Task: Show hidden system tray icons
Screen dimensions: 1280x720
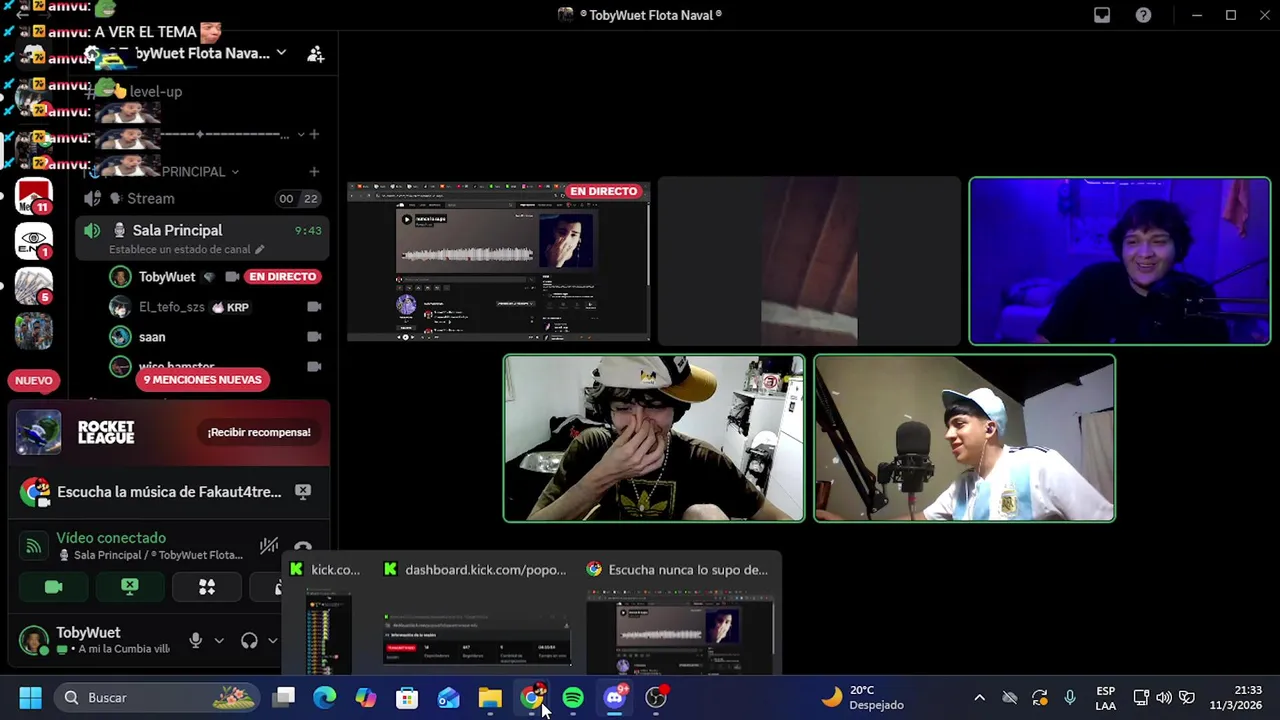Action: 979,698
